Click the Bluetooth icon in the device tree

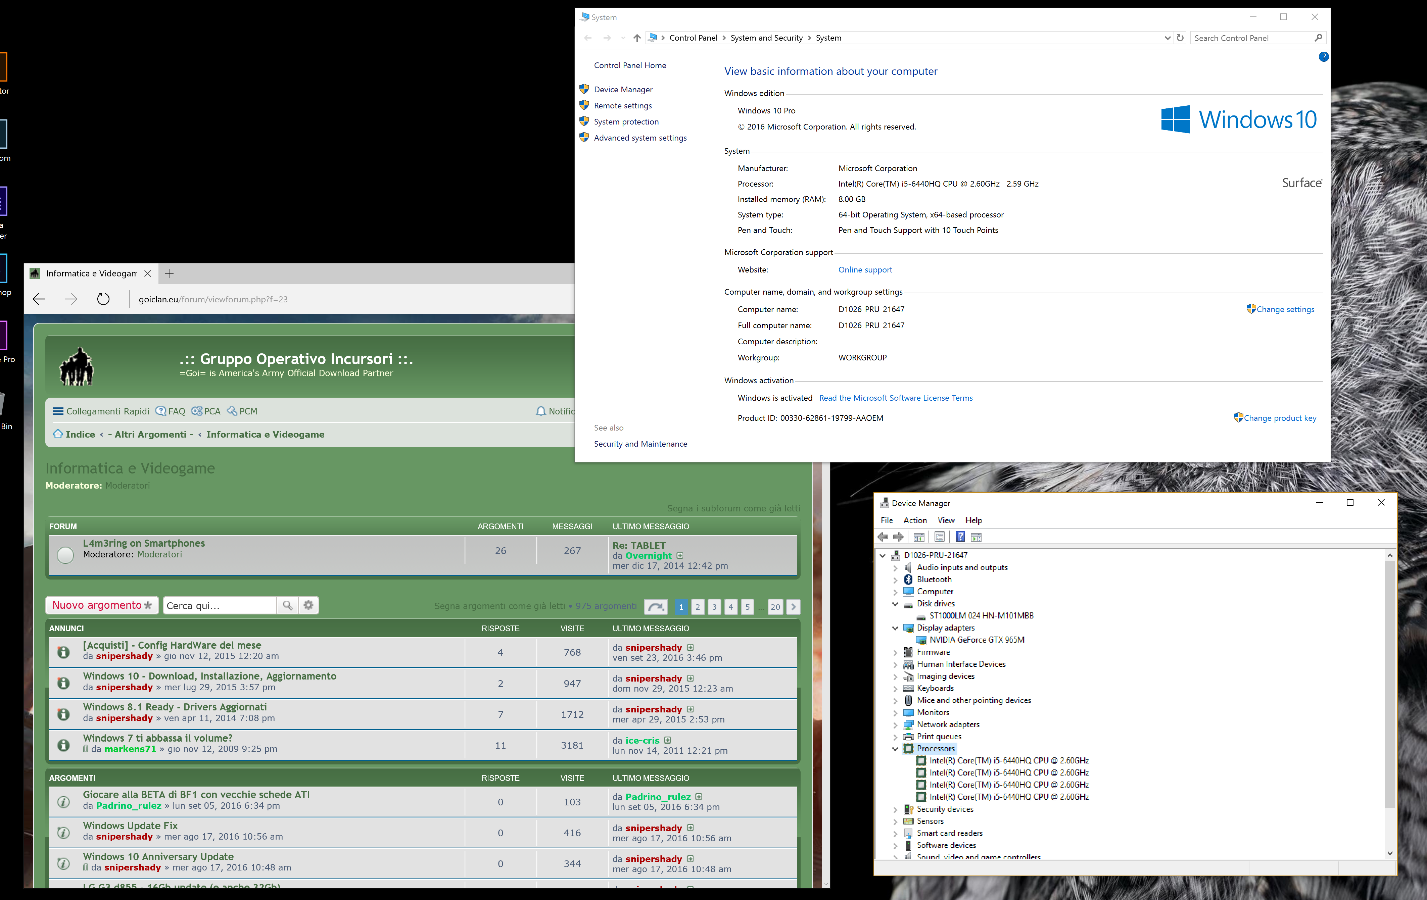click(908, 580)
